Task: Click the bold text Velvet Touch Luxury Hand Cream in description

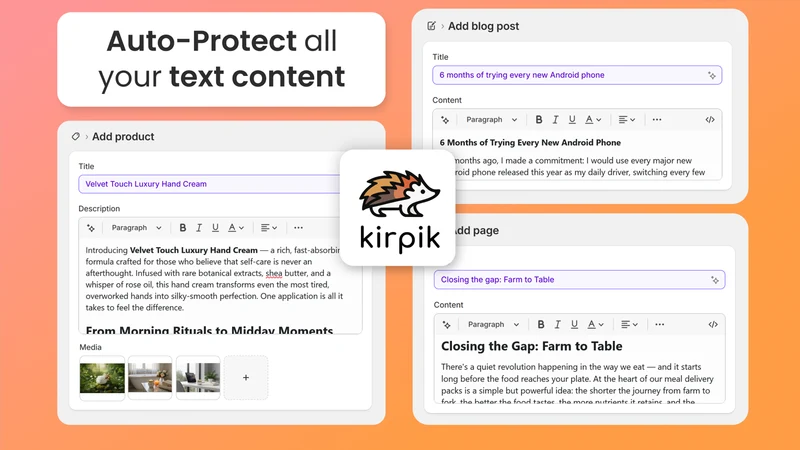Action: click(193, 251)
